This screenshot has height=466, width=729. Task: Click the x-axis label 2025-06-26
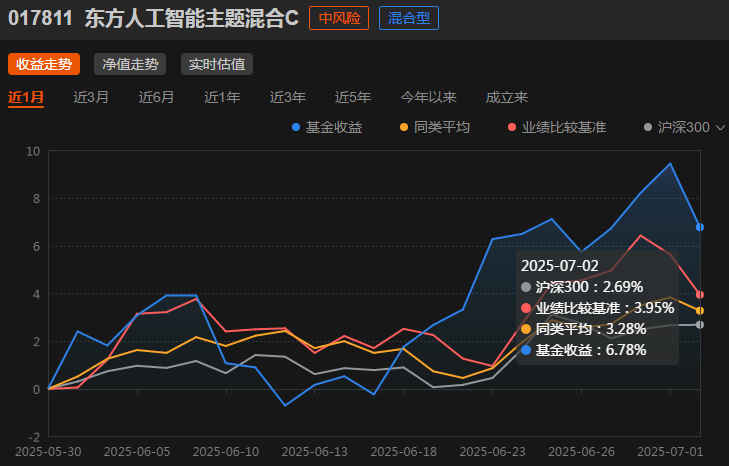pyautogui.click(x=581, y=452)
